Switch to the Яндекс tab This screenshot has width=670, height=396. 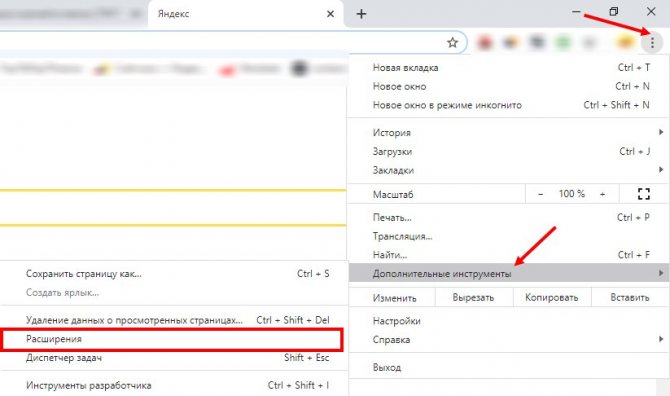click(246, 14)
